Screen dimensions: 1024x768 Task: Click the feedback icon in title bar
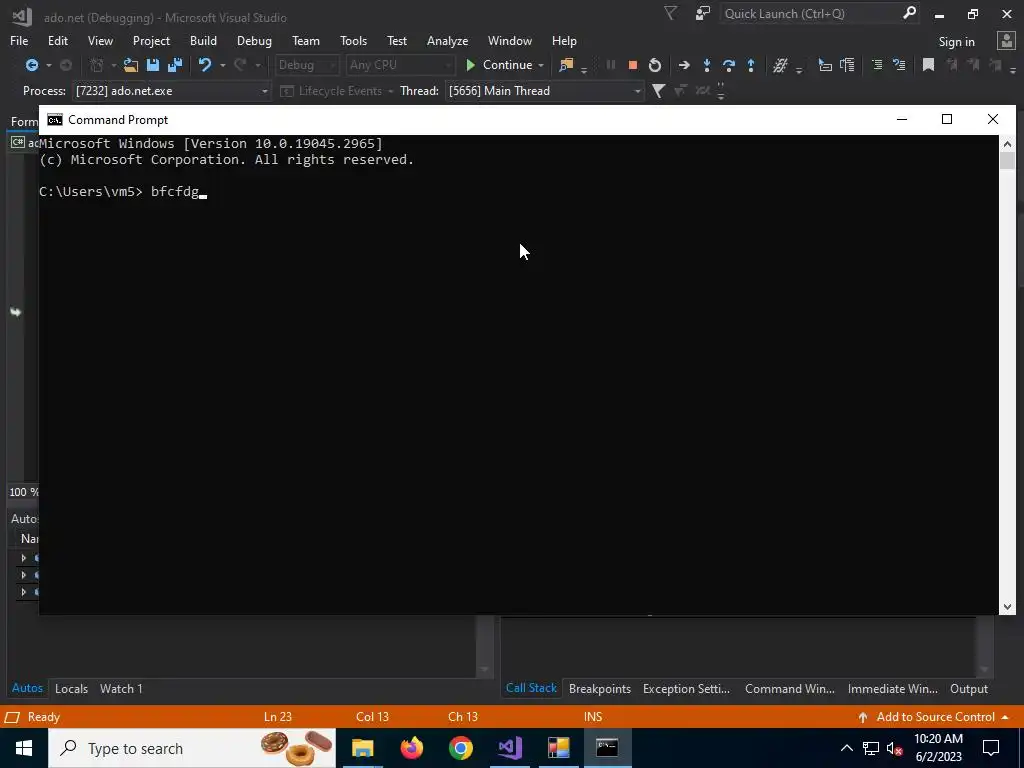[703, 13]
